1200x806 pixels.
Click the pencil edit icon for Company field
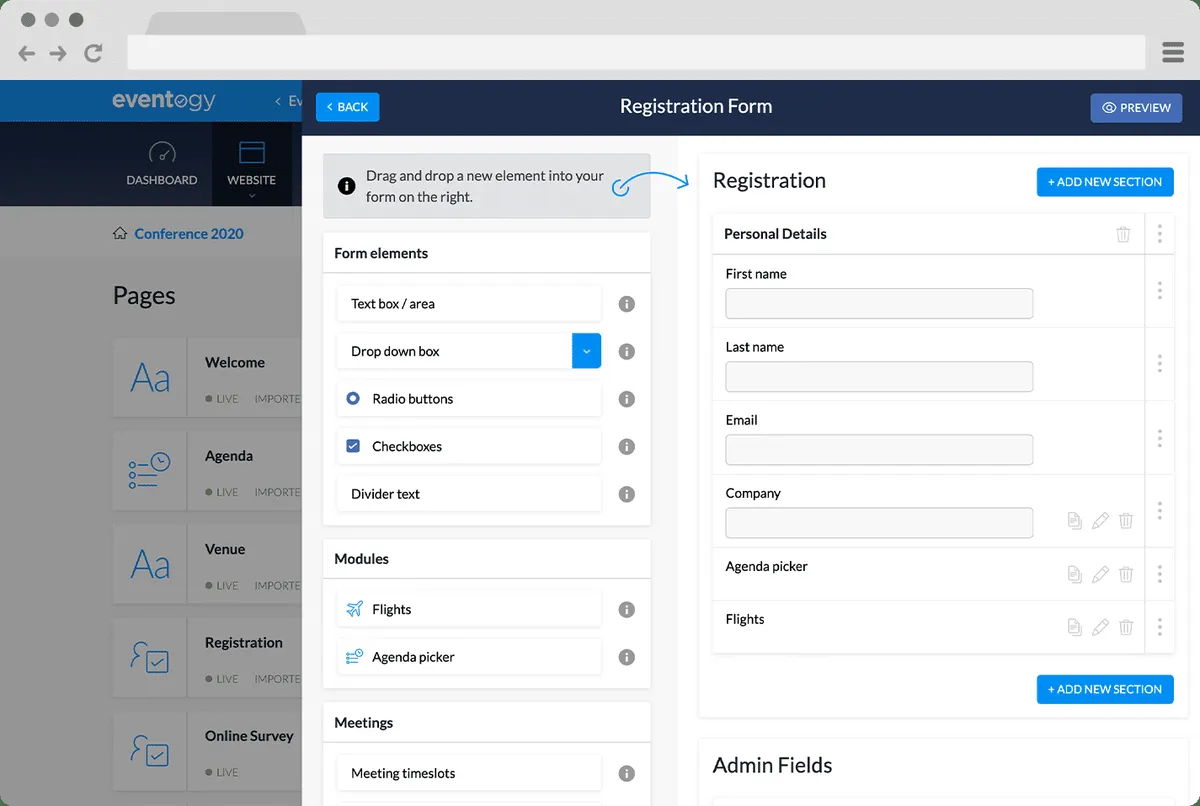tap(1100, 521)
